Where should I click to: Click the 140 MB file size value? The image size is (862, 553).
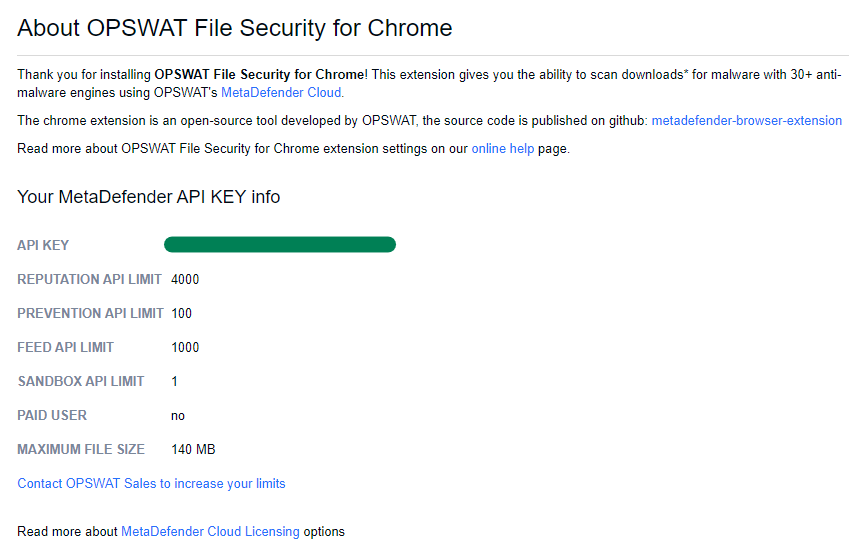pyautogui.click(x=193, y=449)
